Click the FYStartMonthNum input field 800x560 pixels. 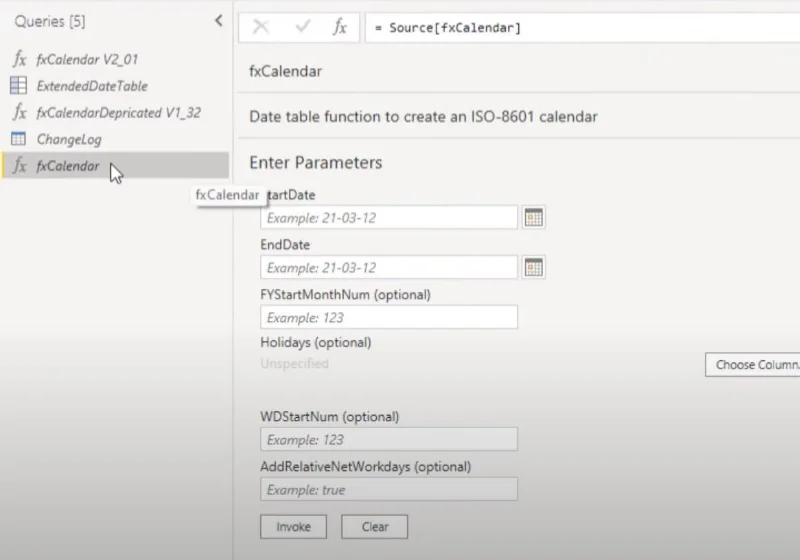tap(389, 317)
